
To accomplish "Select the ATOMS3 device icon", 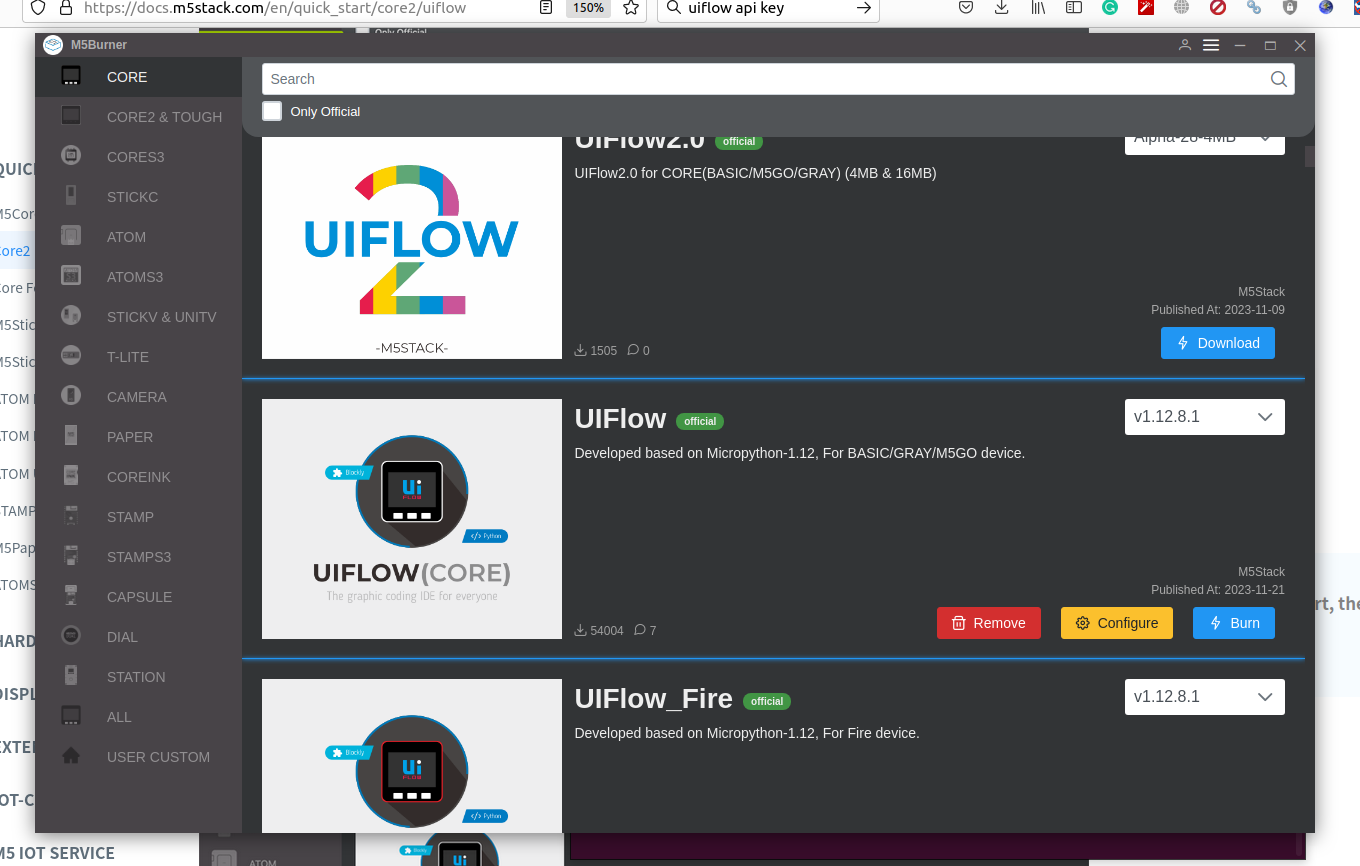I will [x=71, y=276].
